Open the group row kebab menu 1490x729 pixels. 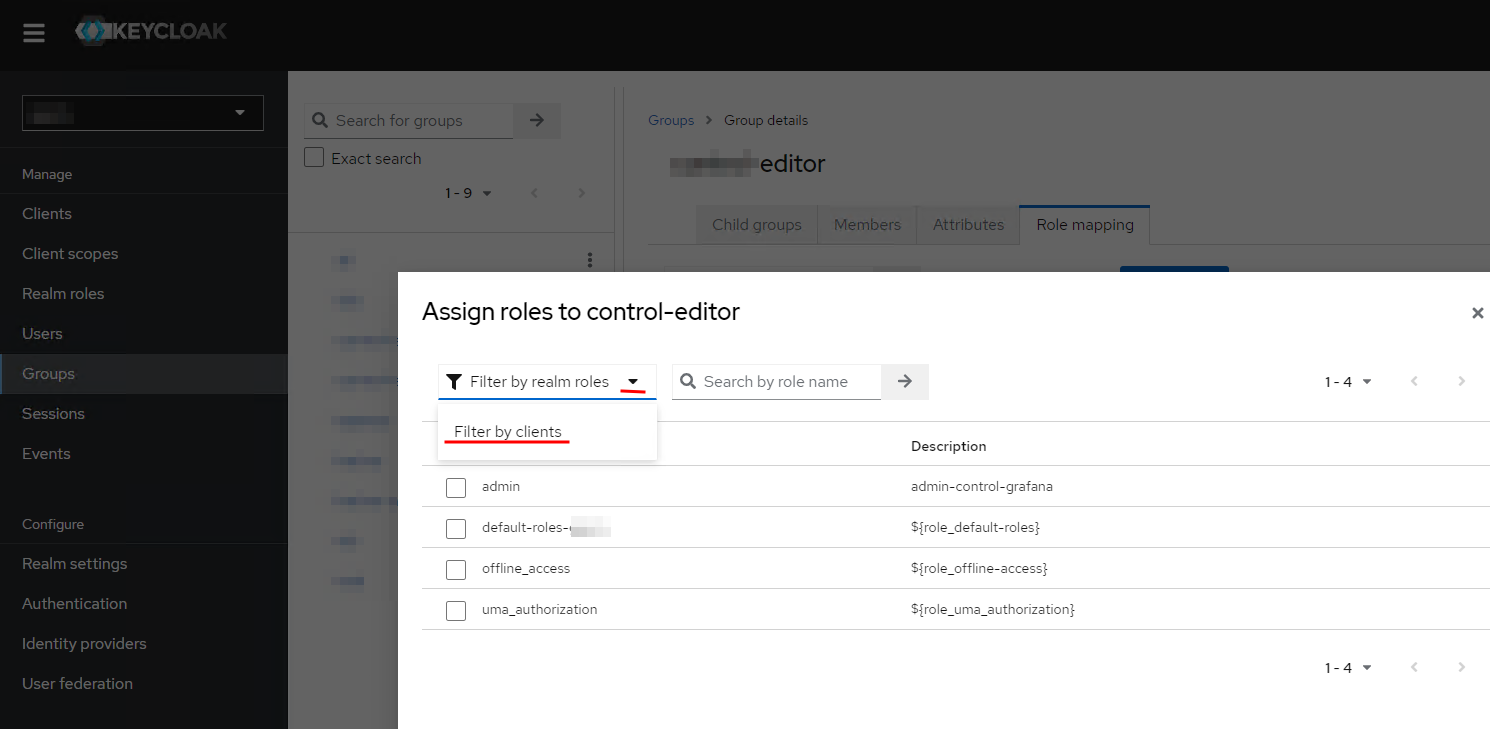click(590, 260)
